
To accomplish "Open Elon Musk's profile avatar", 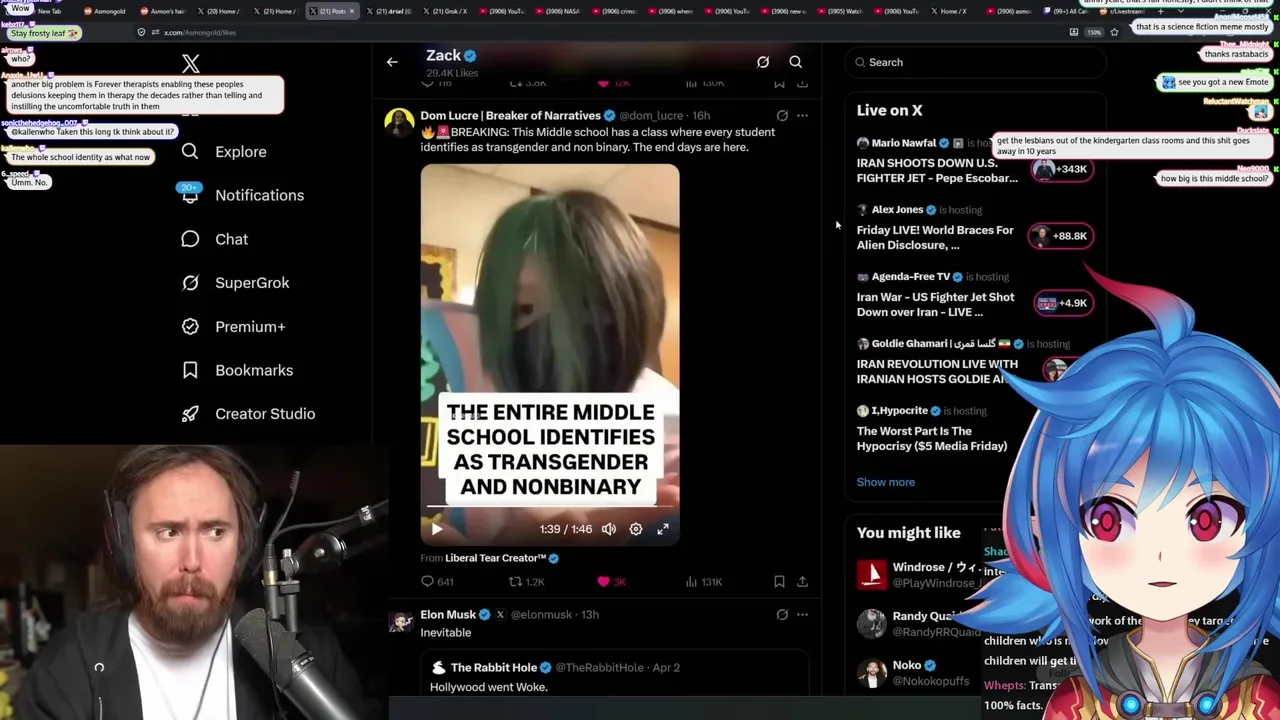I will [x=400, y=622].
